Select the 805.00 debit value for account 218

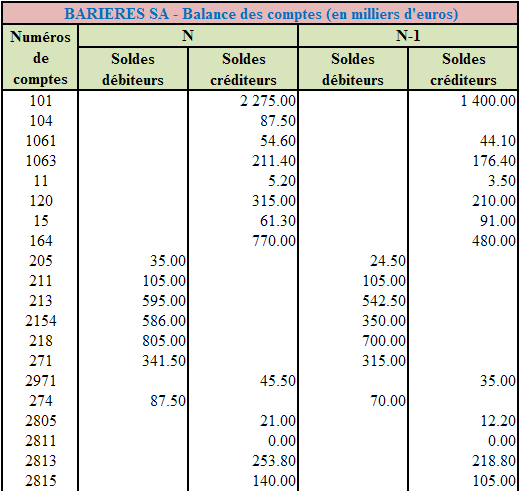pos(133,341)
